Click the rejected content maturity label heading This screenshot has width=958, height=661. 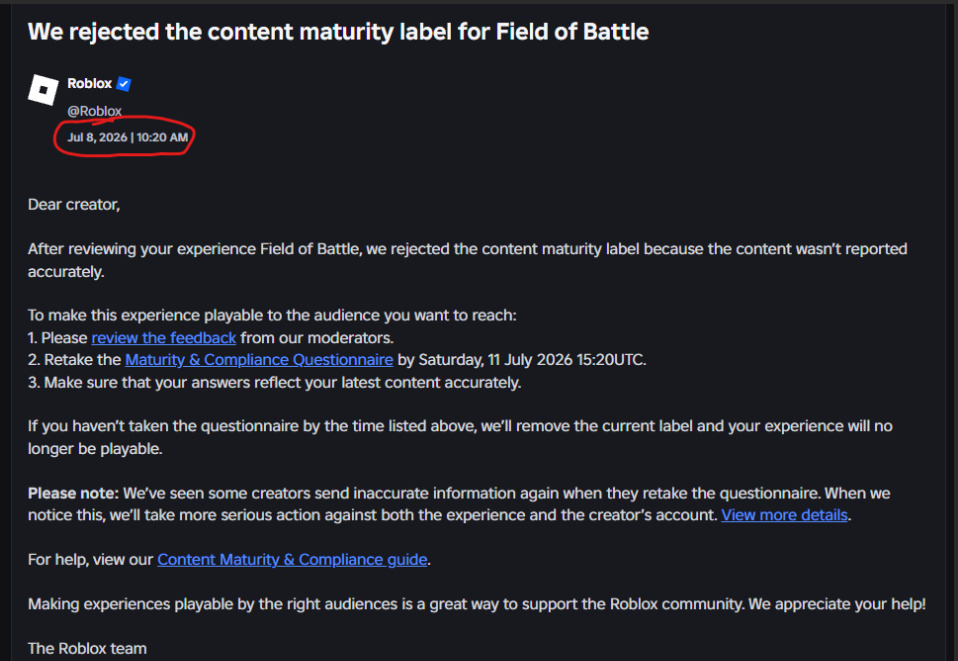(338, 32)
